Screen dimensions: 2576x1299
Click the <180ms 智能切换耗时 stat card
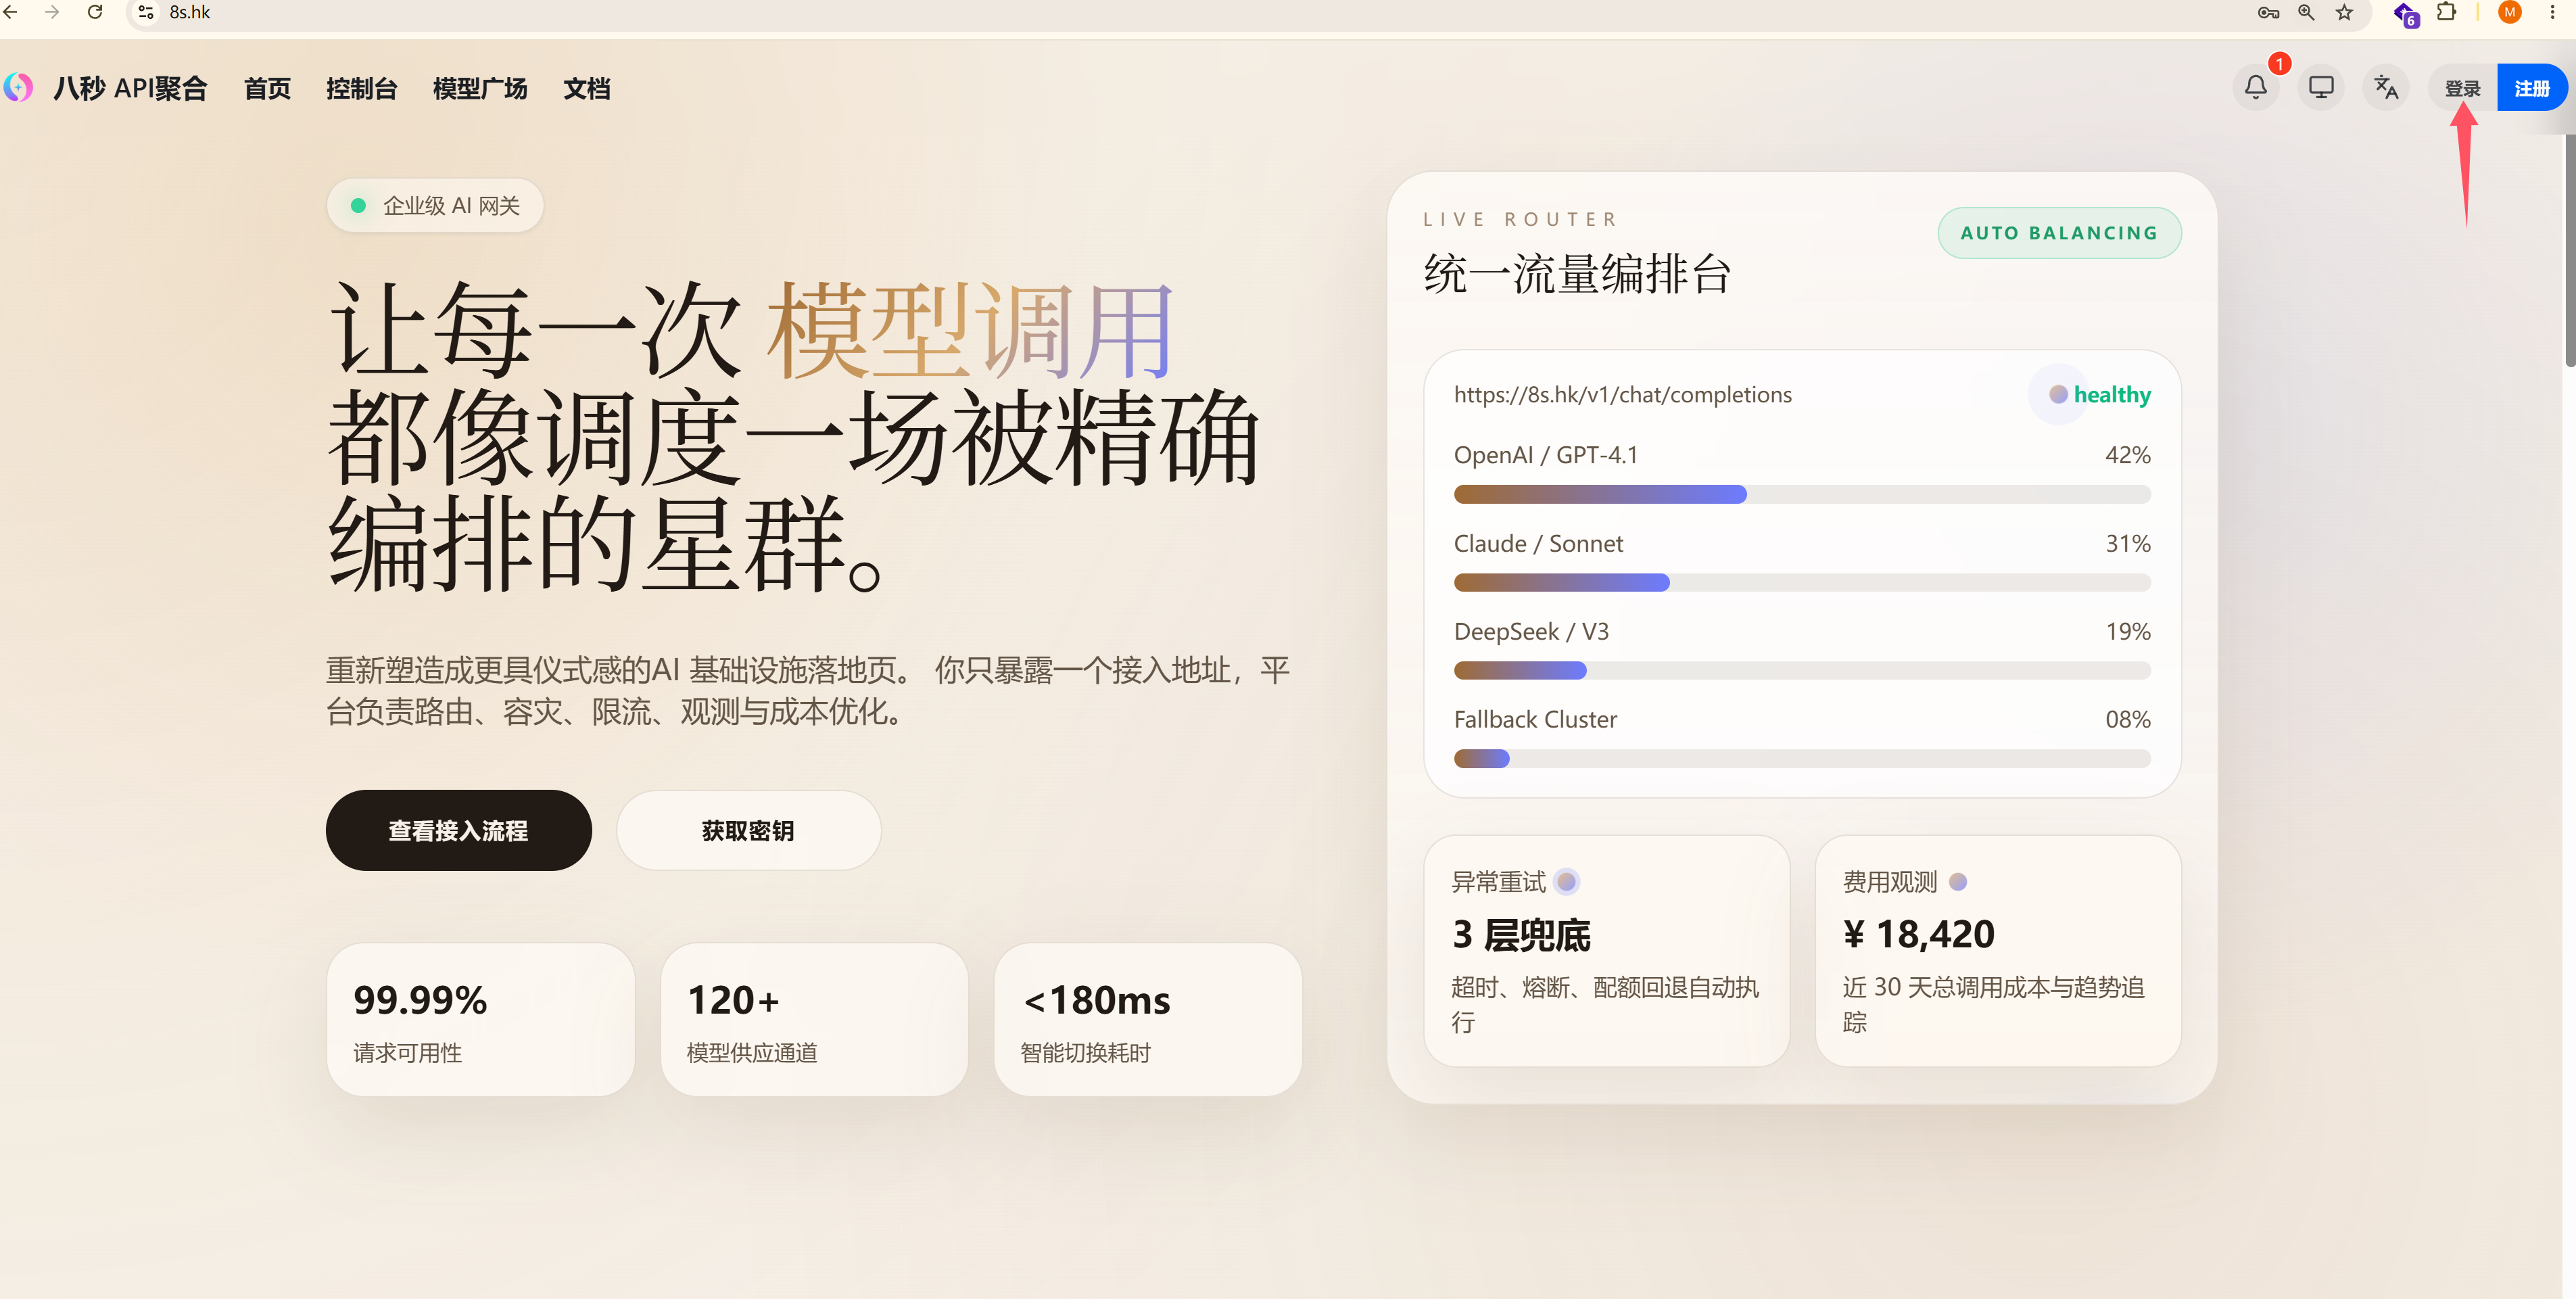coord(1148,1020)
